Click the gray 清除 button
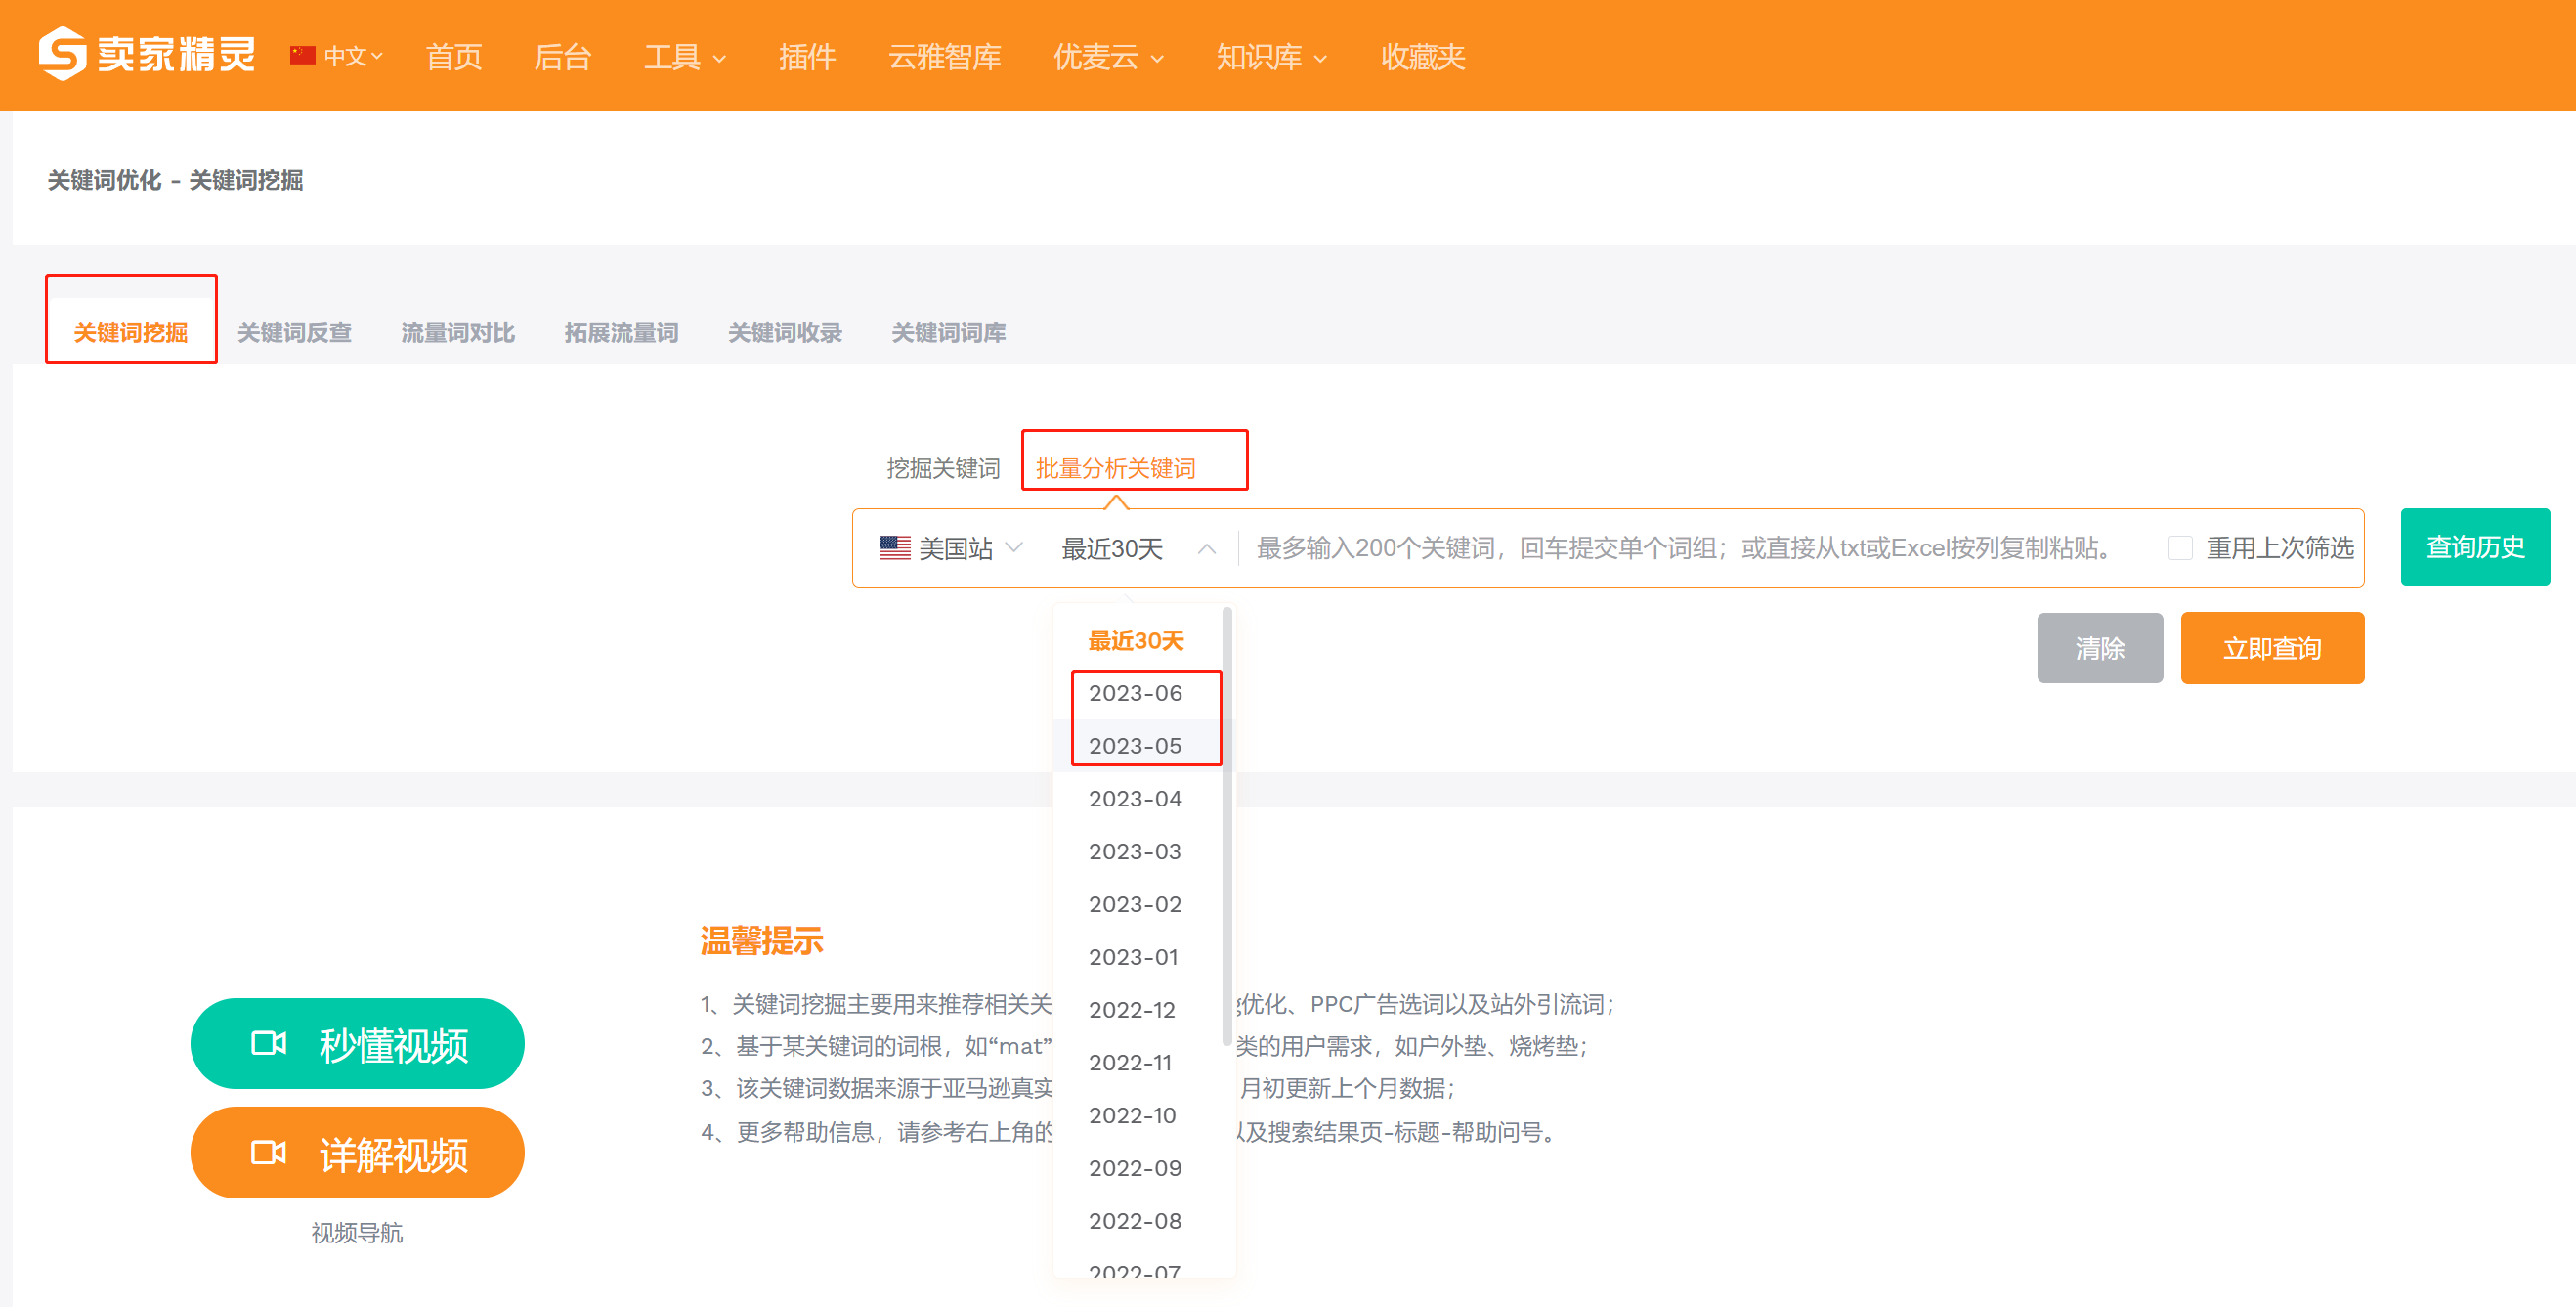Screen dimensions: 2576x1307 pos(2100,648)
